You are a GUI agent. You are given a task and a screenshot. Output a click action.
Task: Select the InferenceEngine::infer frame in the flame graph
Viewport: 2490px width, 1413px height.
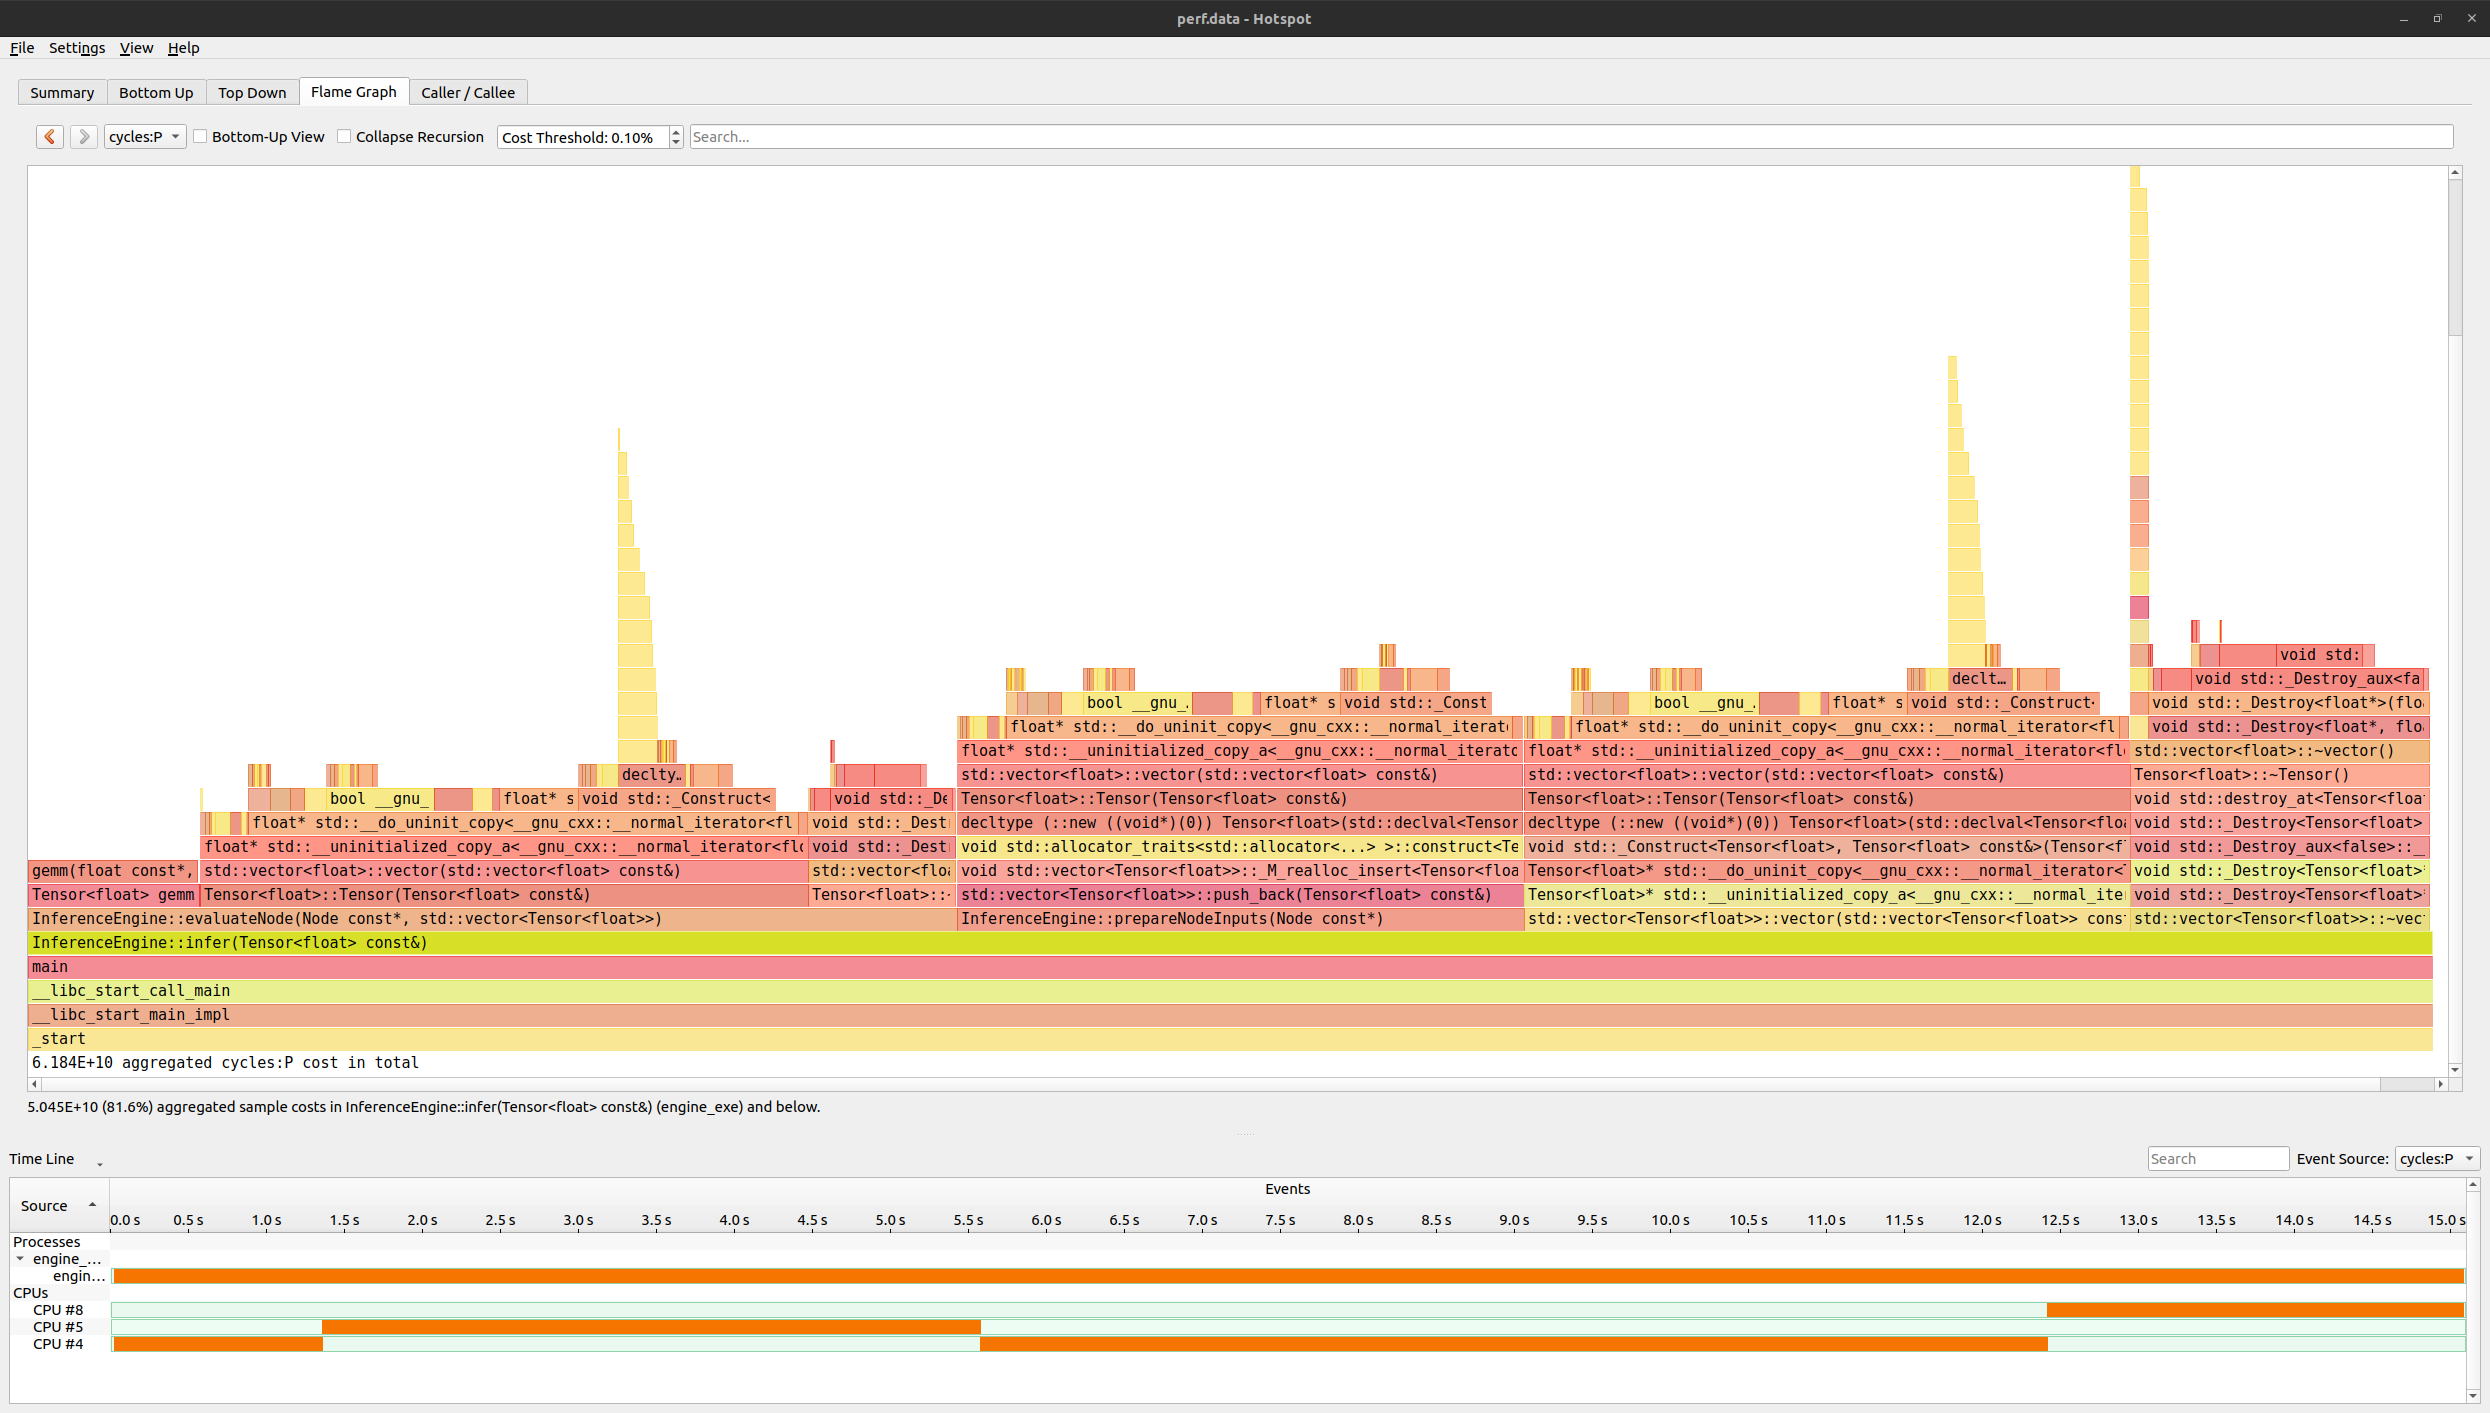1230,942
